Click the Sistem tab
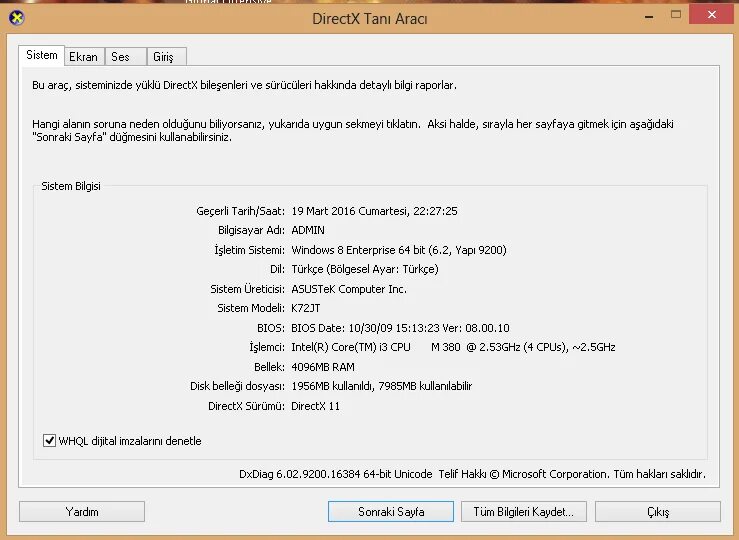 41,55
